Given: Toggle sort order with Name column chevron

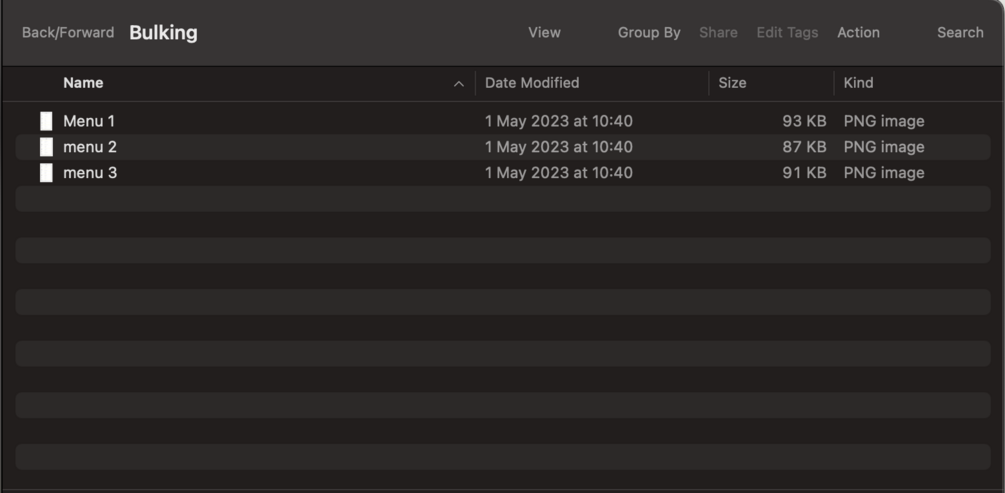Looking at the screenshot, I should click(459, 84).
